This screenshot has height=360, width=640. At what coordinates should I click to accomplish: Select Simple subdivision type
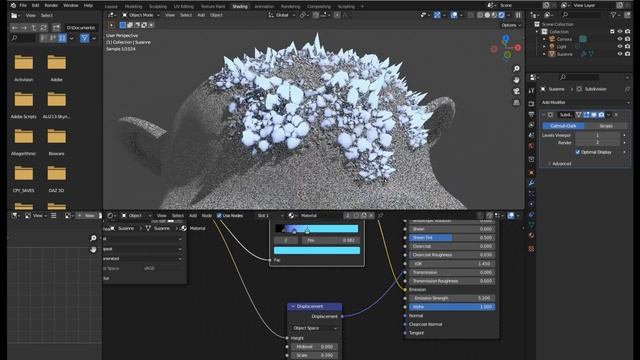coord(606,126)
